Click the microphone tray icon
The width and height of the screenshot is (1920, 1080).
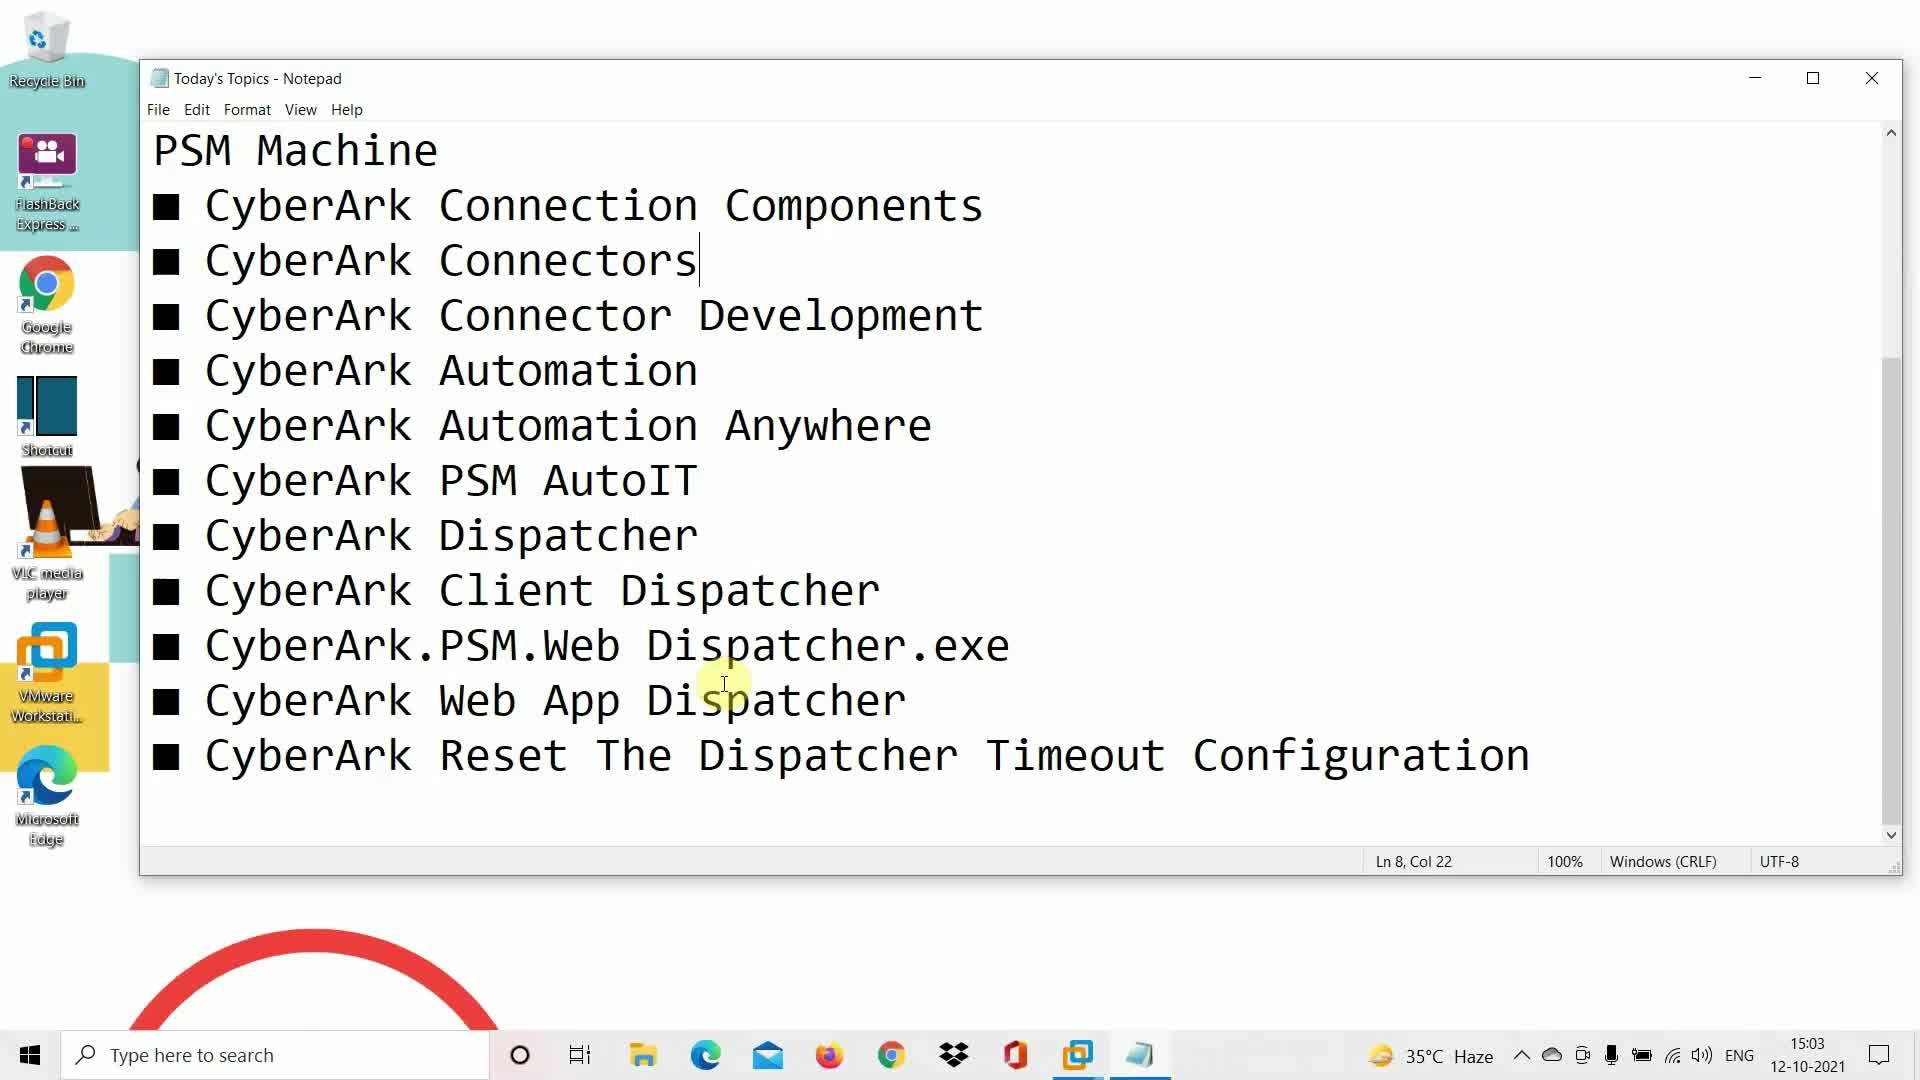[x=1611, y=1055]
